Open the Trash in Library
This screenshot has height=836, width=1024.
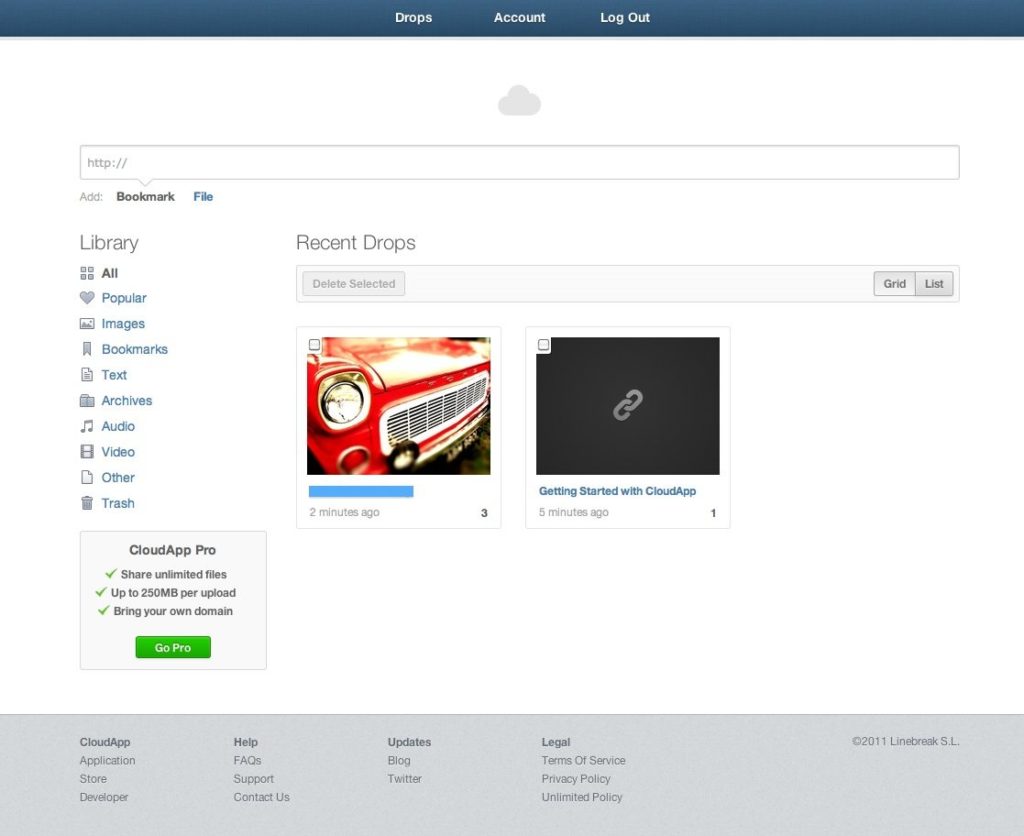coord(118,503)
